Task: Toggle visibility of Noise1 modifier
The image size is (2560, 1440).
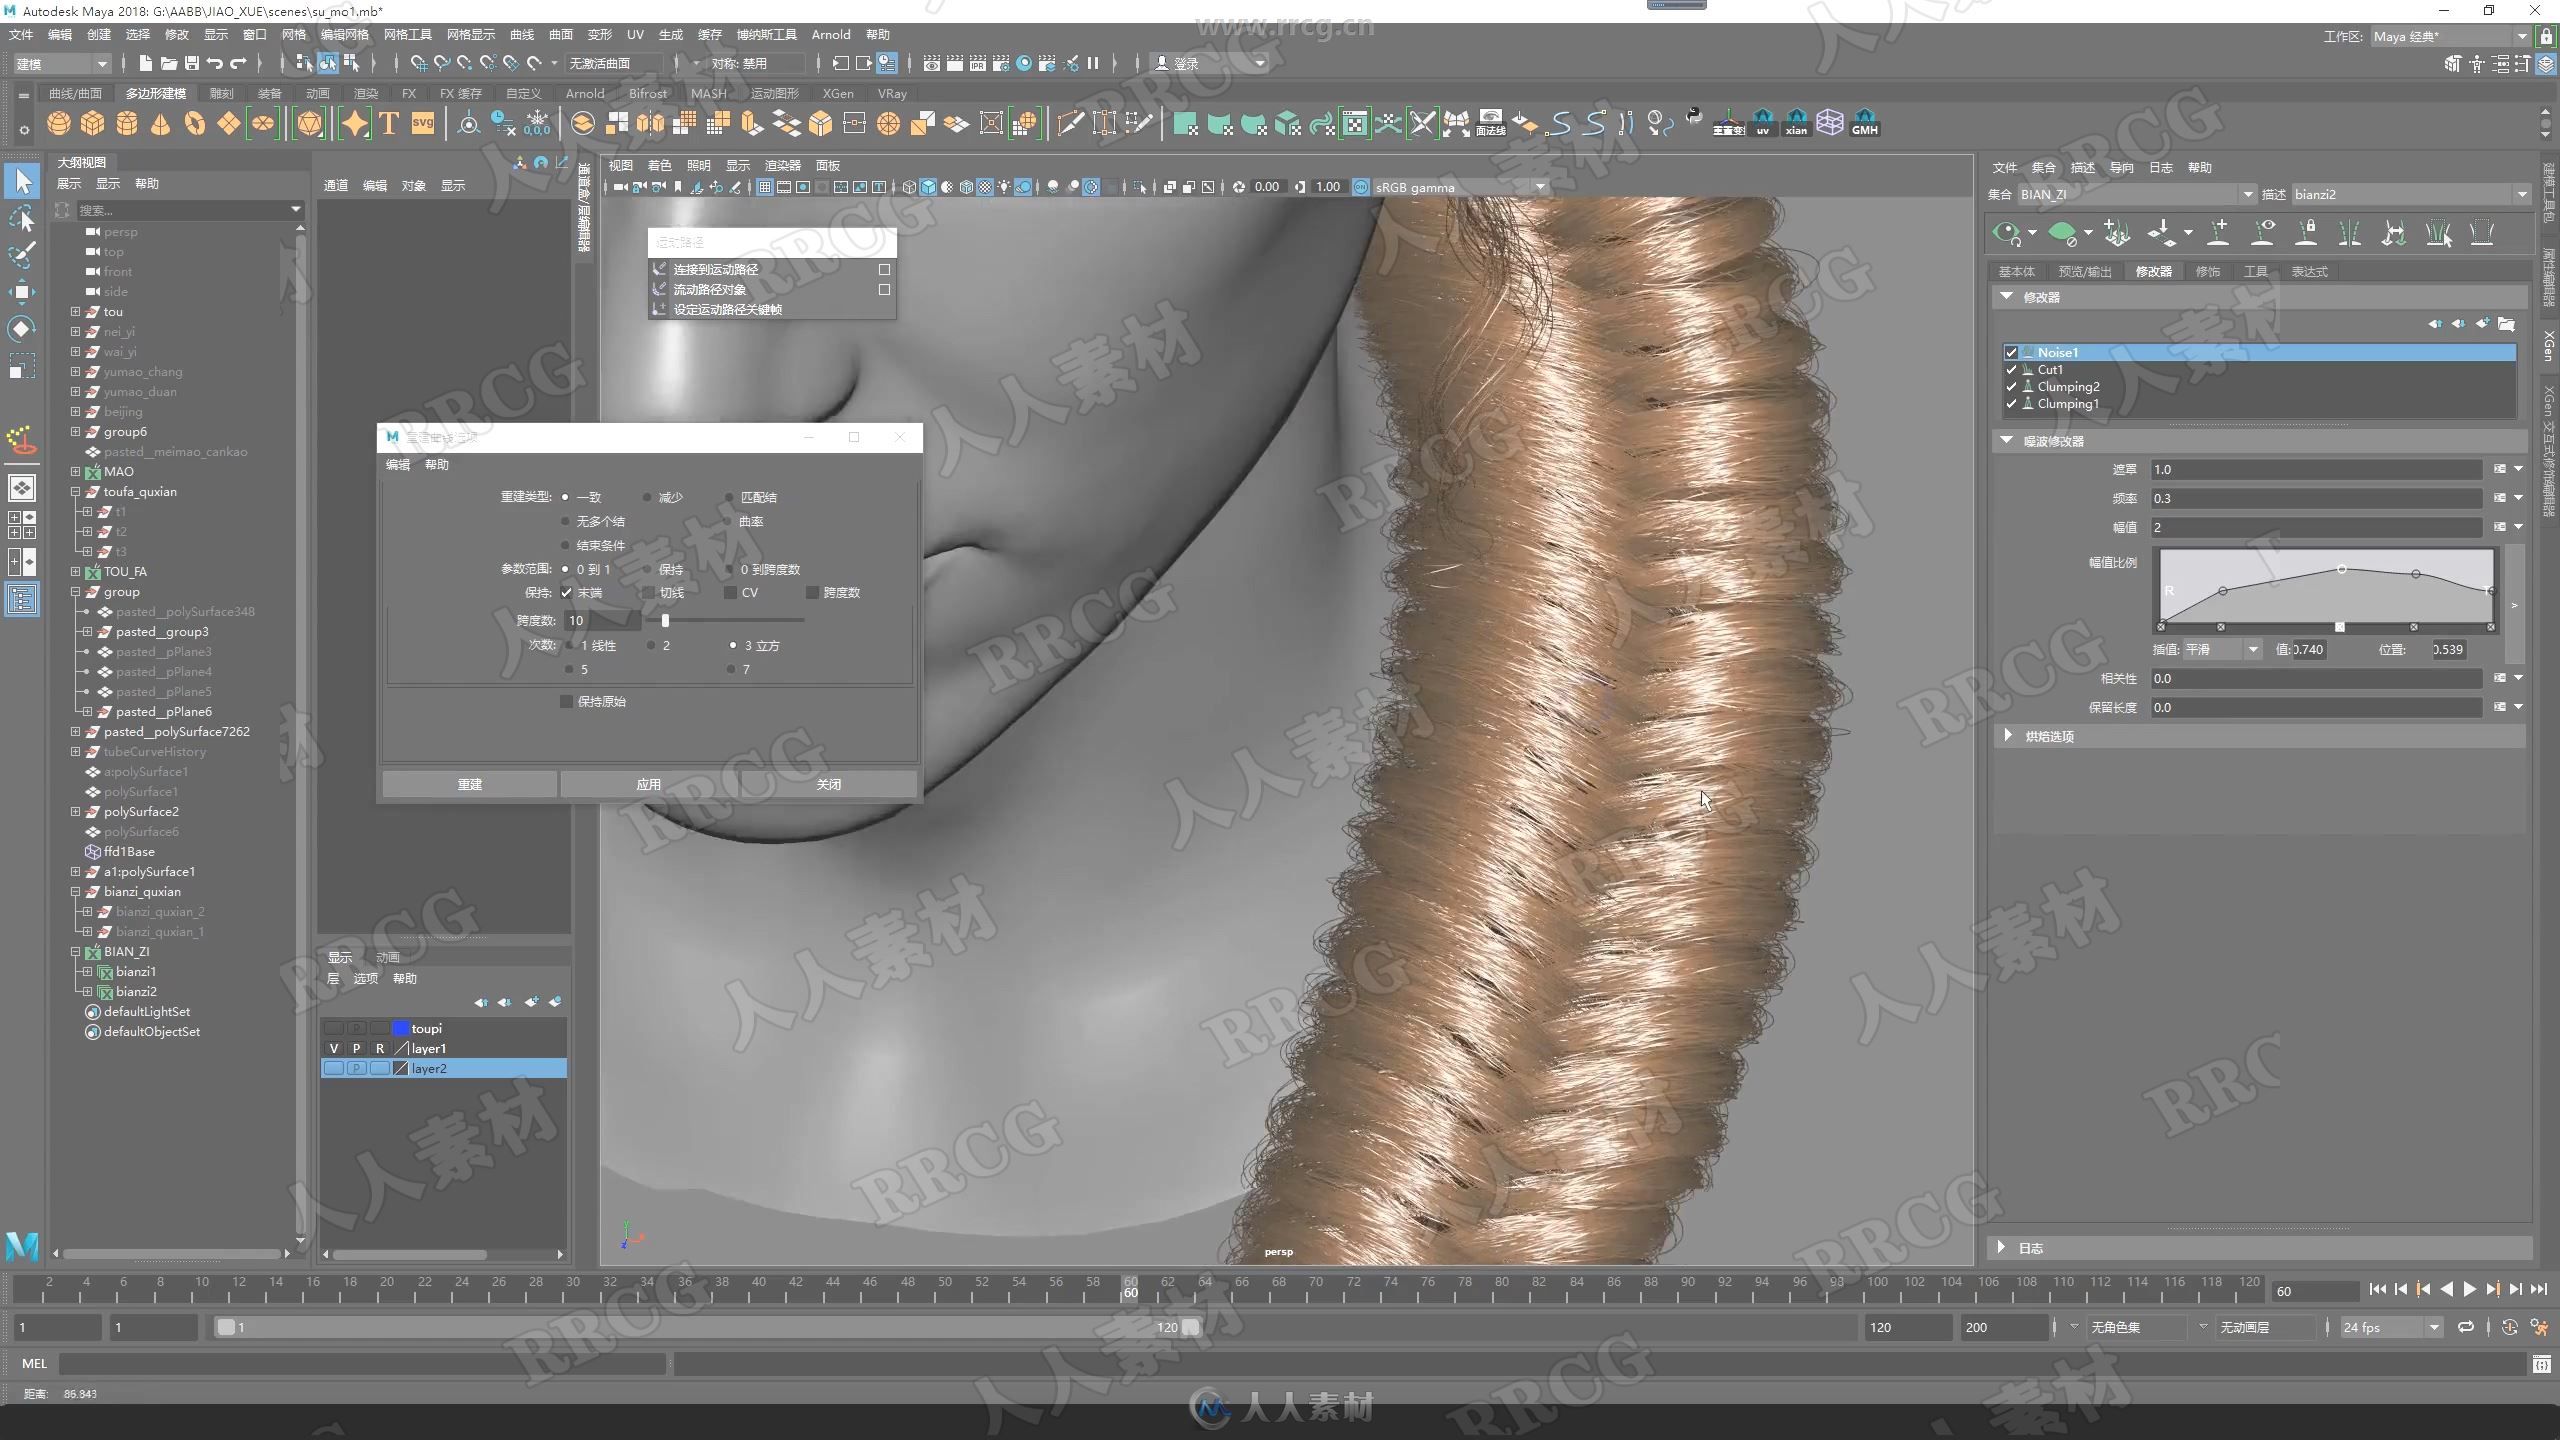Action: pos(2010,352)
